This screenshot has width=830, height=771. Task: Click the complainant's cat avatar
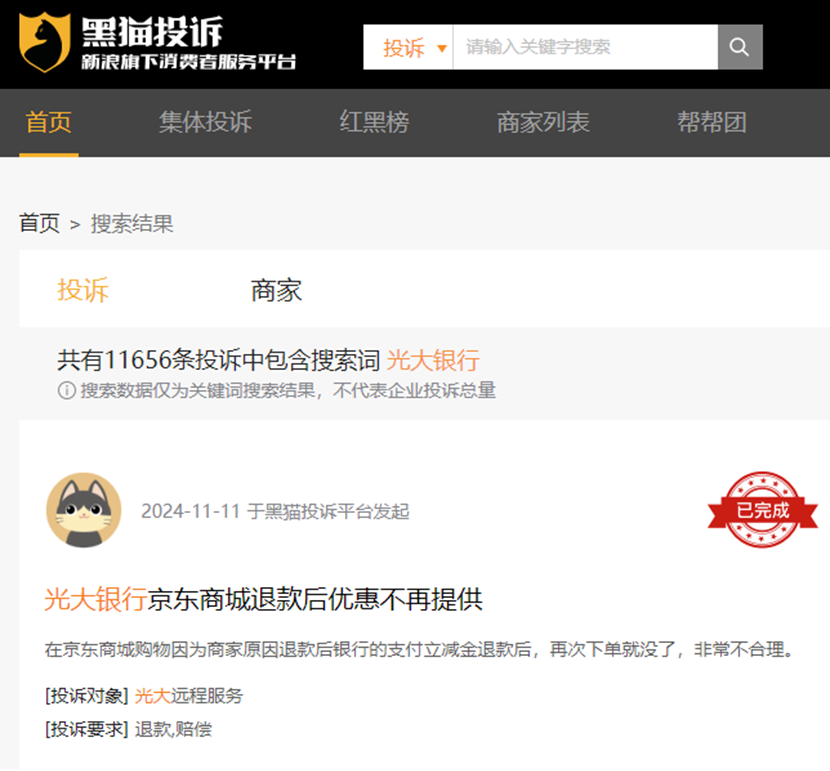click(84, 510)
